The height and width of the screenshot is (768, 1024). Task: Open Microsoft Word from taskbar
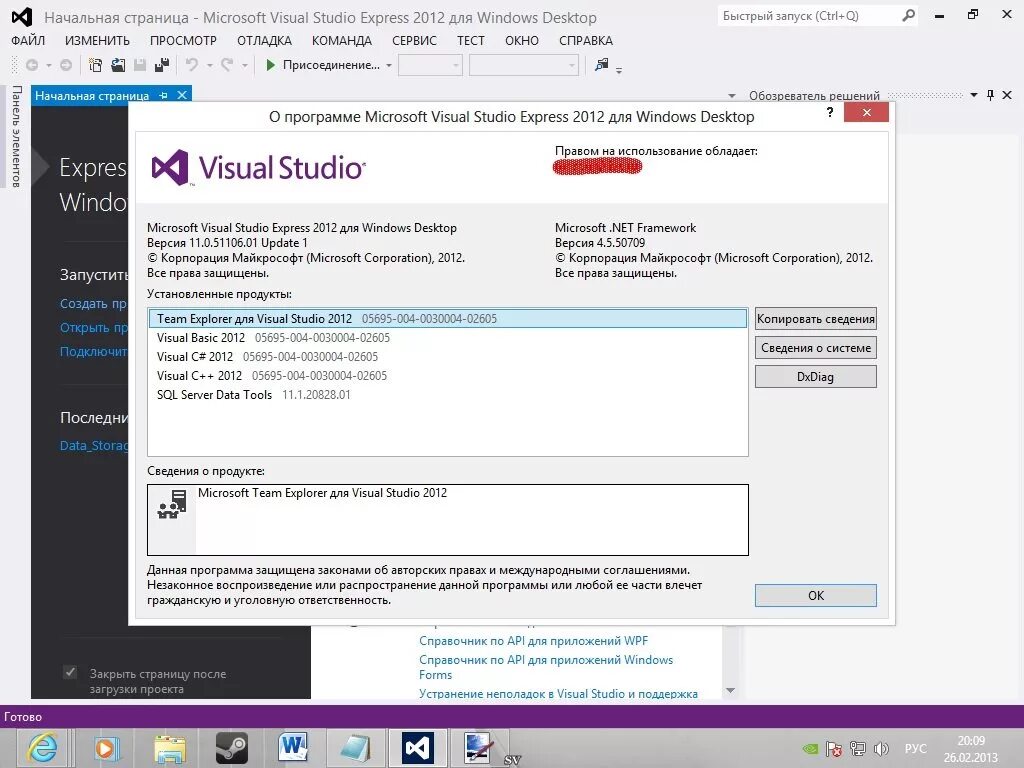coord(293,748)
